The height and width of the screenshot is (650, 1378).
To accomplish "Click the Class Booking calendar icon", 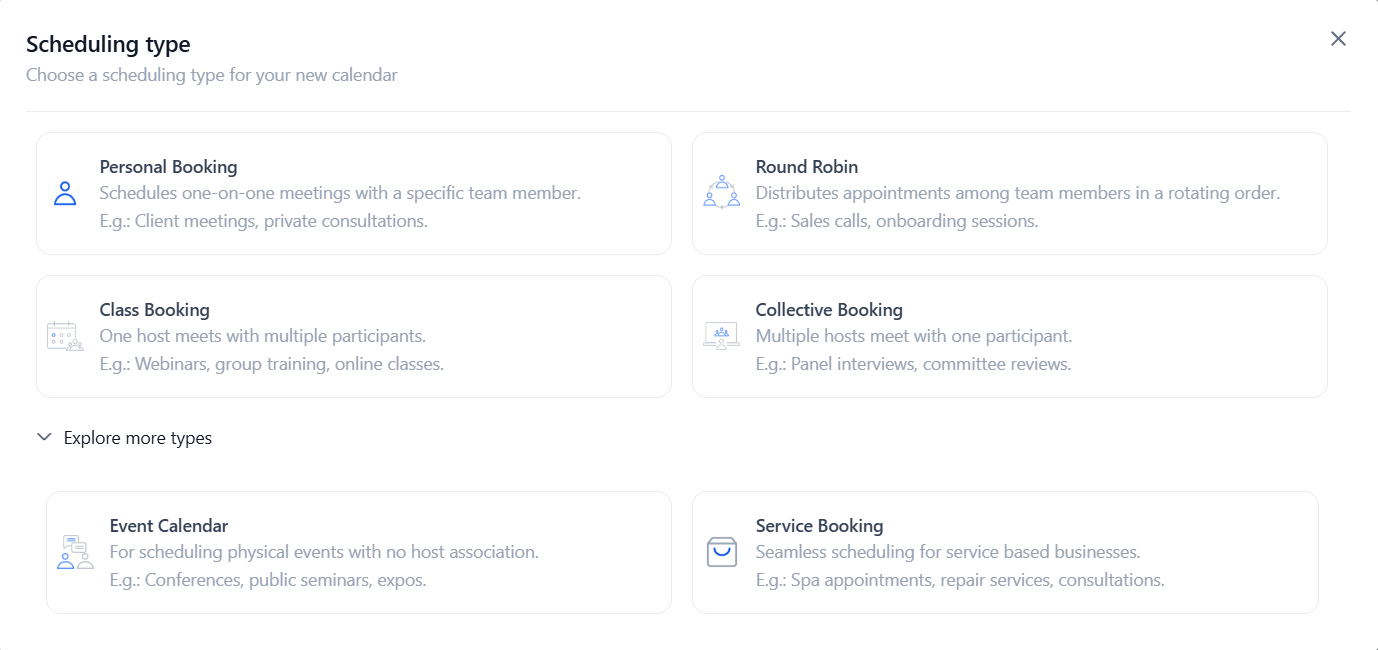I will (x=65, y=336).
